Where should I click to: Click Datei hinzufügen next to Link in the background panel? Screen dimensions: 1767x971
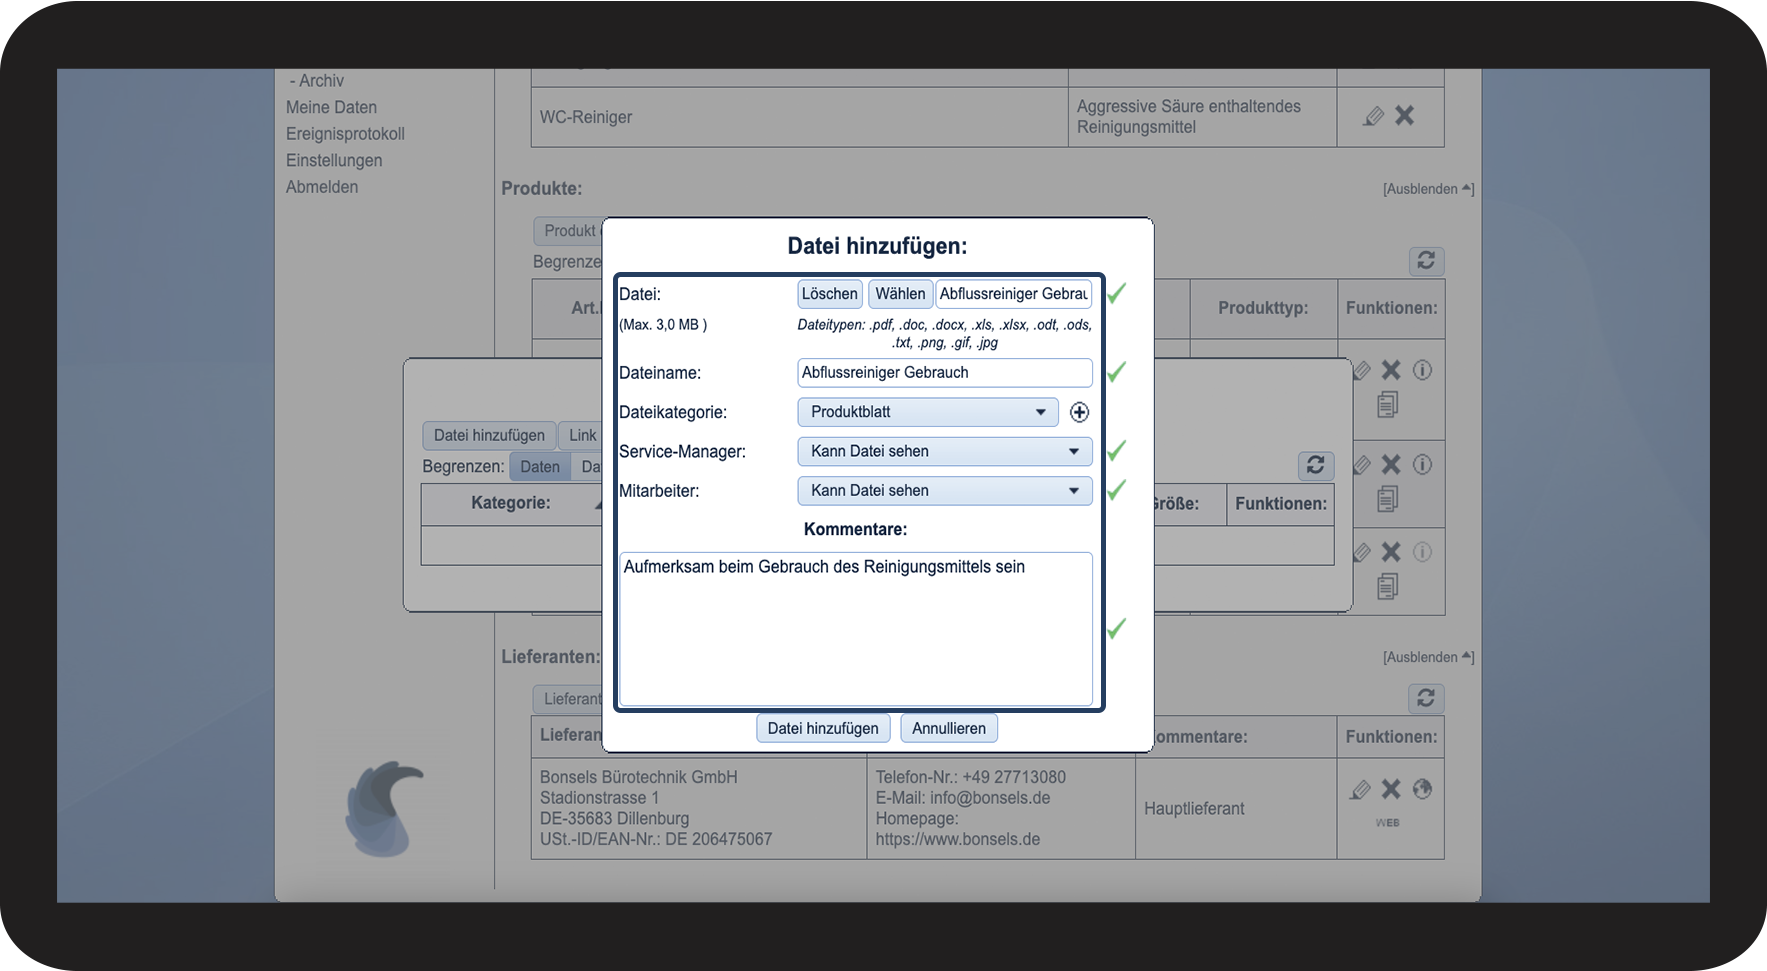click(x=489, y=435)
